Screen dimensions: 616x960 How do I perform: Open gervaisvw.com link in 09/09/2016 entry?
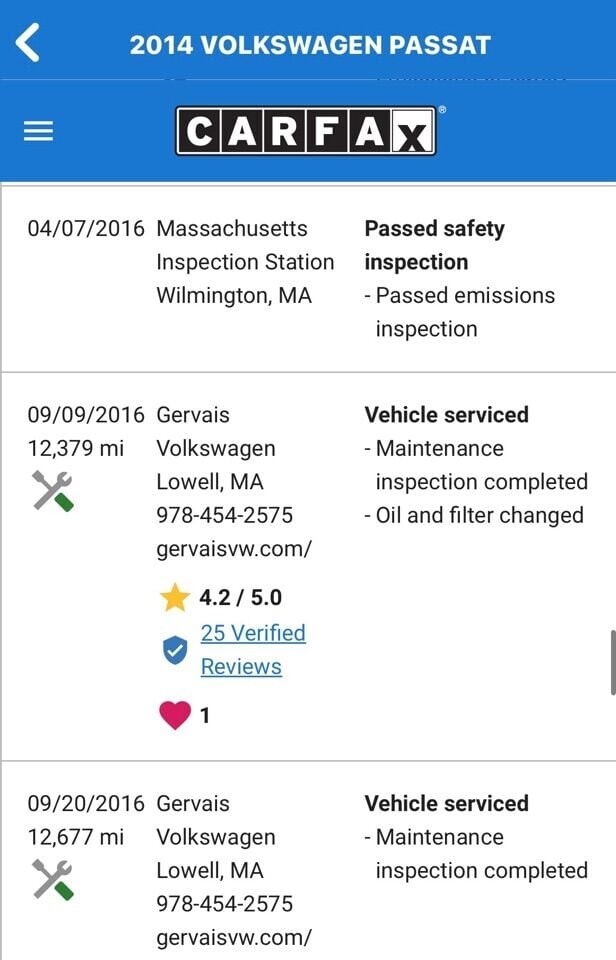coord(234,549)
